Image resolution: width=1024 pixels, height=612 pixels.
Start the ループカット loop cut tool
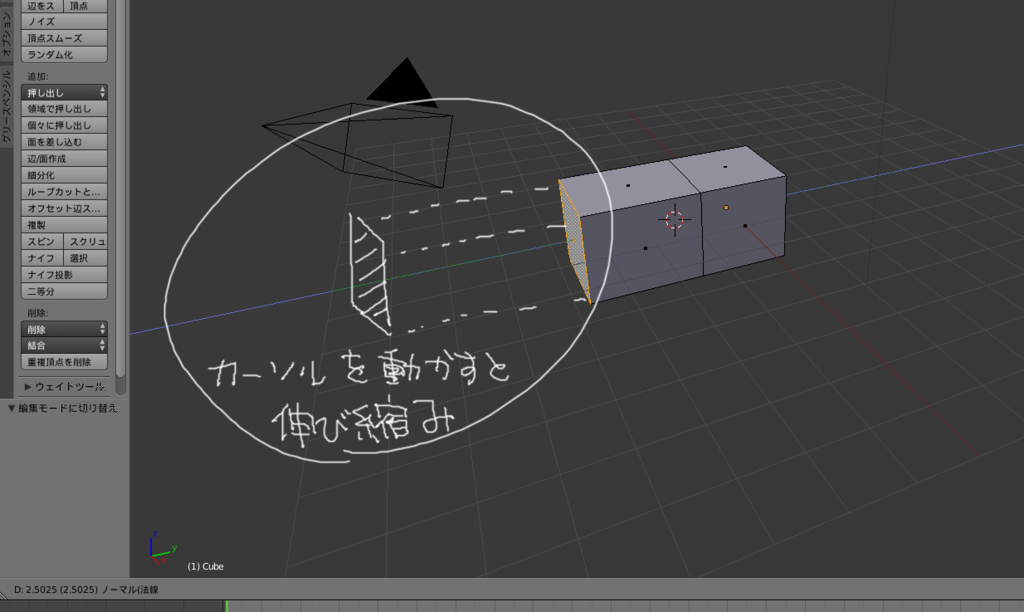tap(62, 191)
